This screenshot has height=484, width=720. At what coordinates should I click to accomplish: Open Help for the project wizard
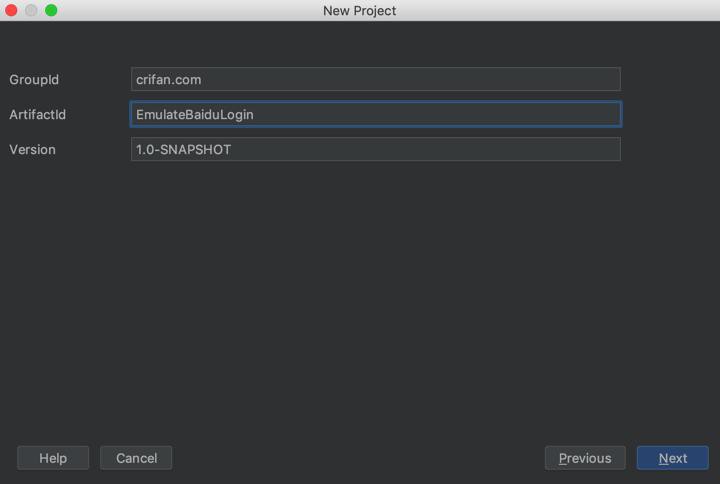[x=53, y=458]
